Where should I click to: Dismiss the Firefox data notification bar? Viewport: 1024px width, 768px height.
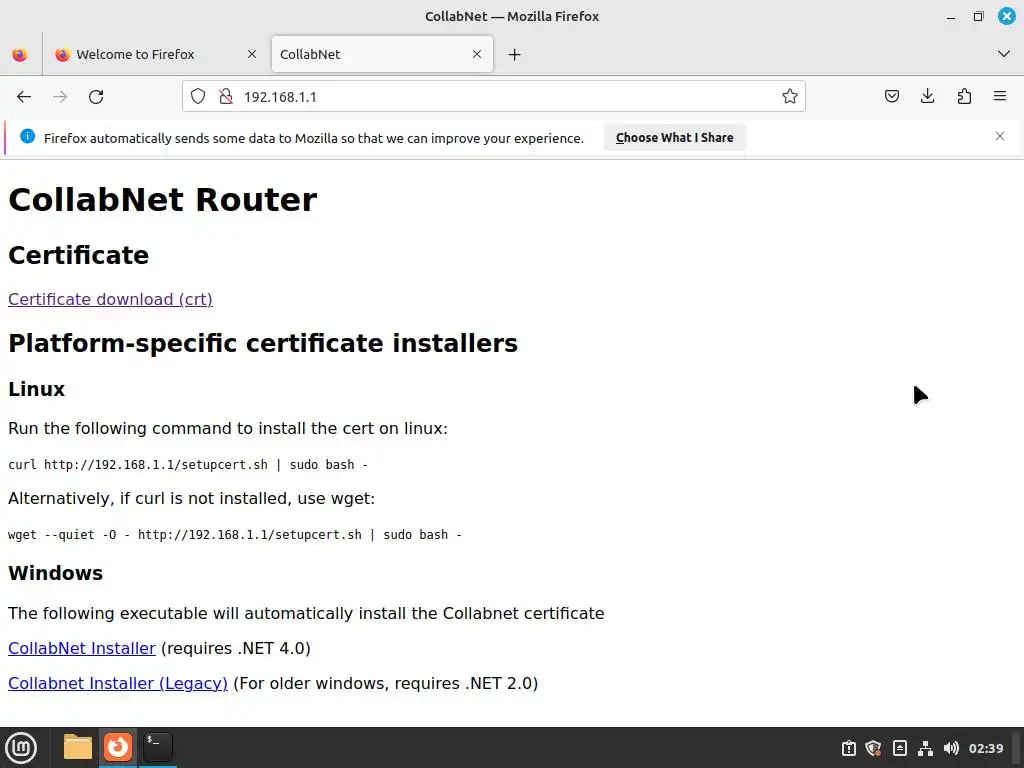1000,136
